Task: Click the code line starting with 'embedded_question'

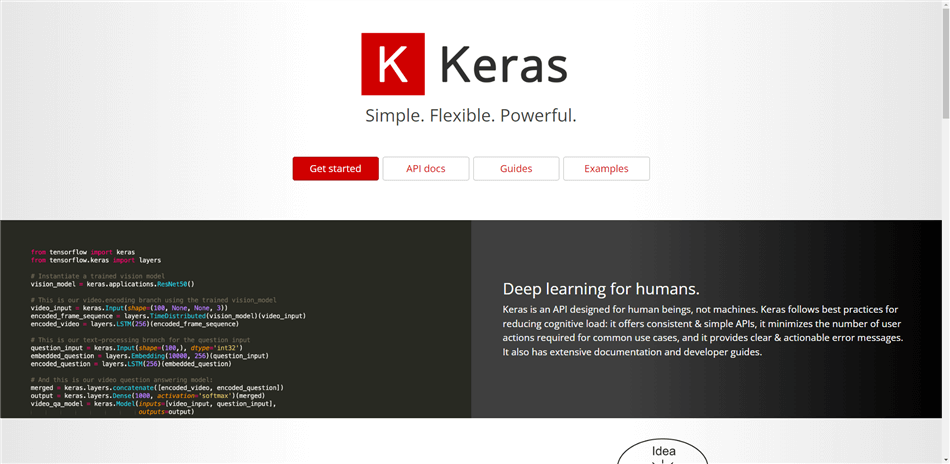Action: click(x=150, y=356)
